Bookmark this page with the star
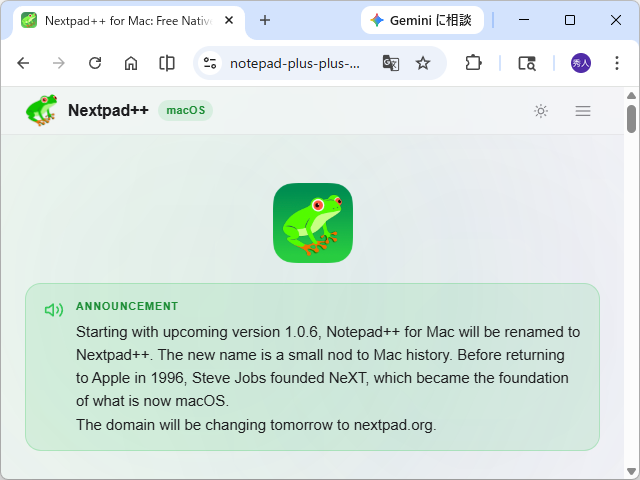The width and height of the screenshot is (640, 480). click(x=423, y=63)
